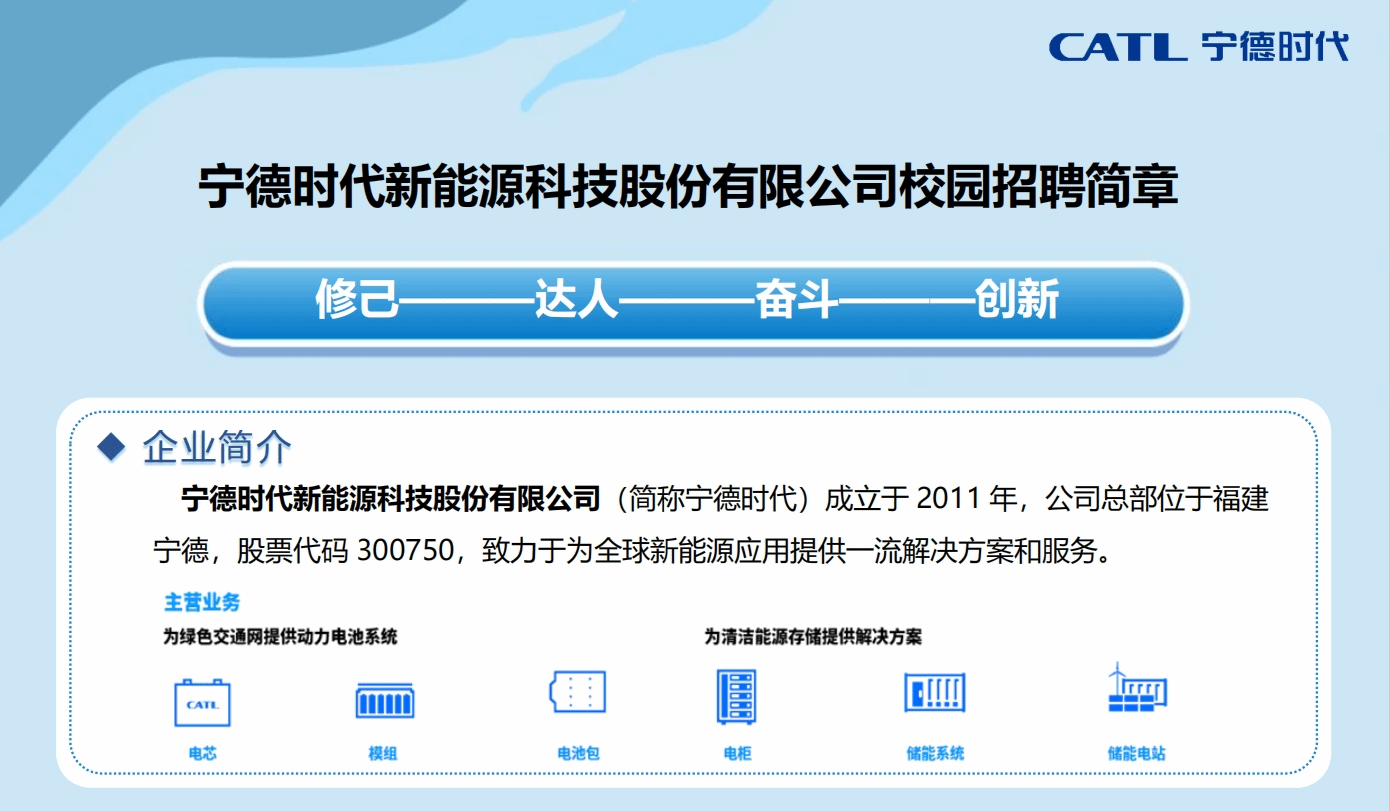Click the 电池包 caption
This screenshot has width=1390, height=811.
coord(578,753)
